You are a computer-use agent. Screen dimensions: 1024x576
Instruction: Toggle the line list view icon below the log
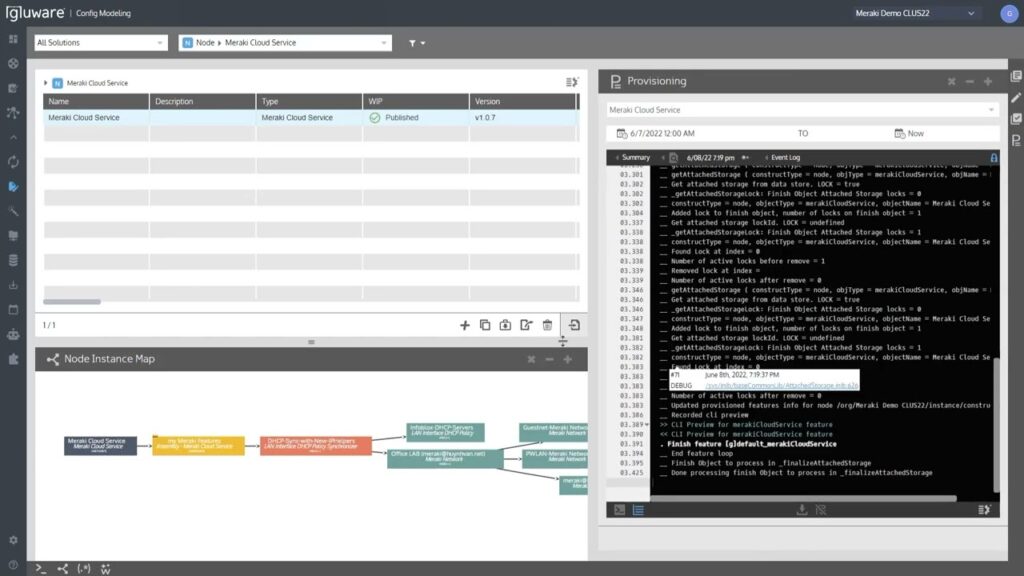click(636, 508)
